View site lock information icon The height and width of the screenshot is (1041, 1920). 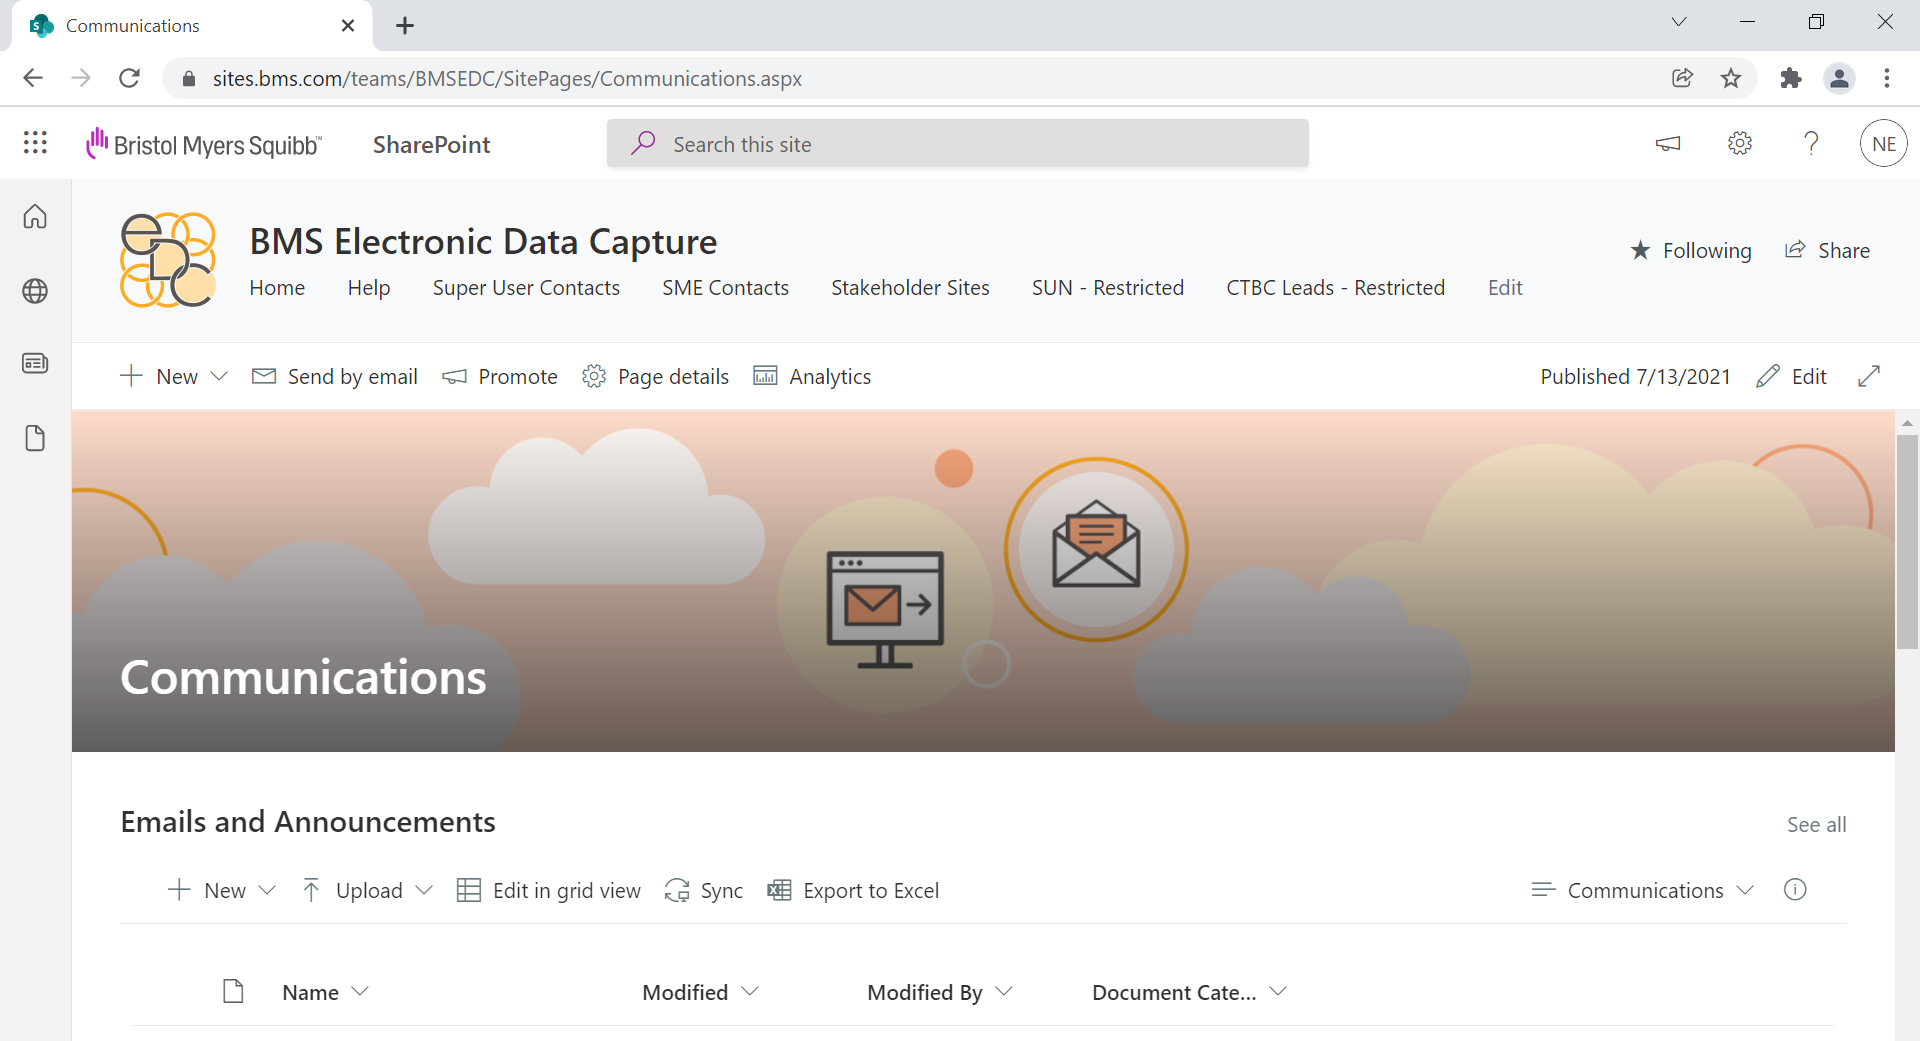tap(188, 78)
